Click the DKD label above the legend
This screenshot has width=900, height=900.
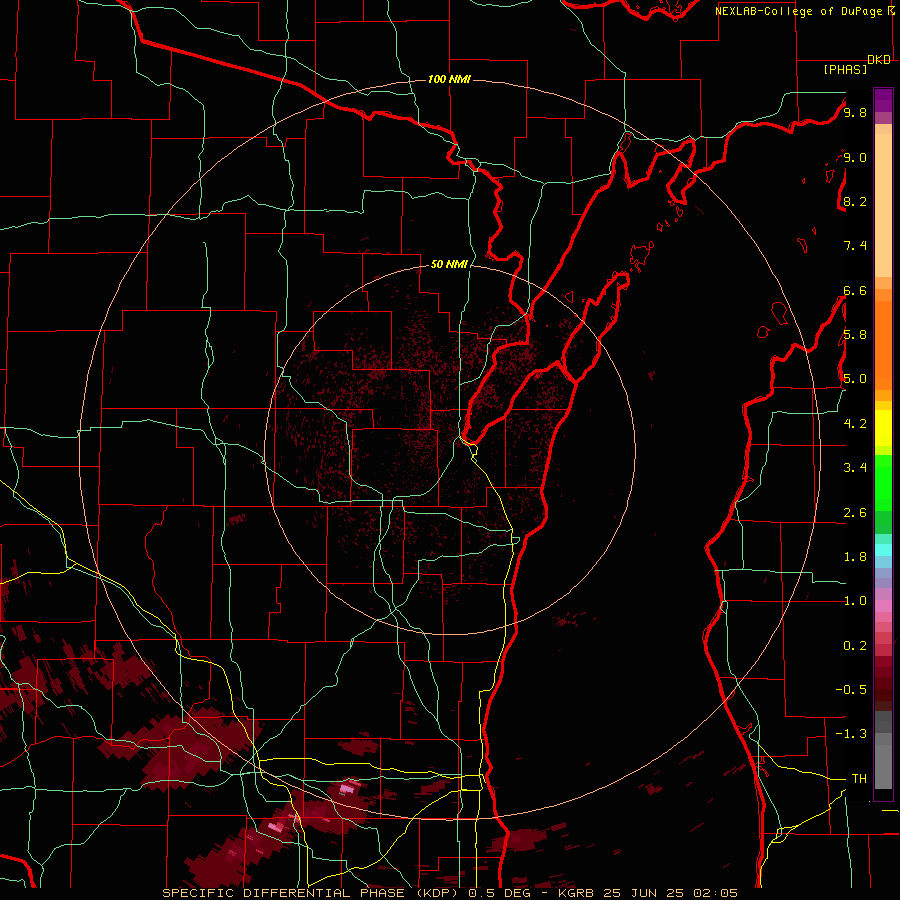[x=879, y=60]
